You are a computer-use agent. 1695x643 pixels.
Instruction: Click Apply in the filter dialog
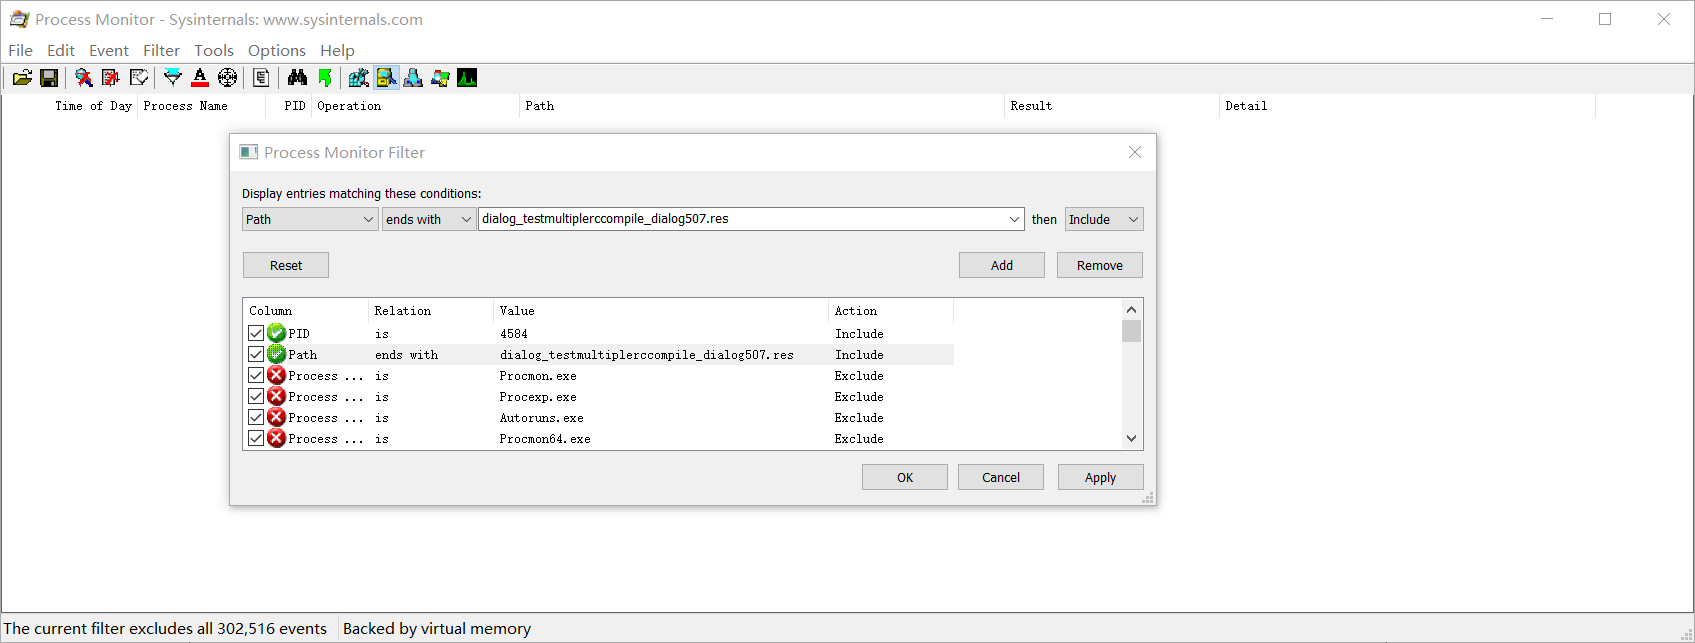point(1101,477)
